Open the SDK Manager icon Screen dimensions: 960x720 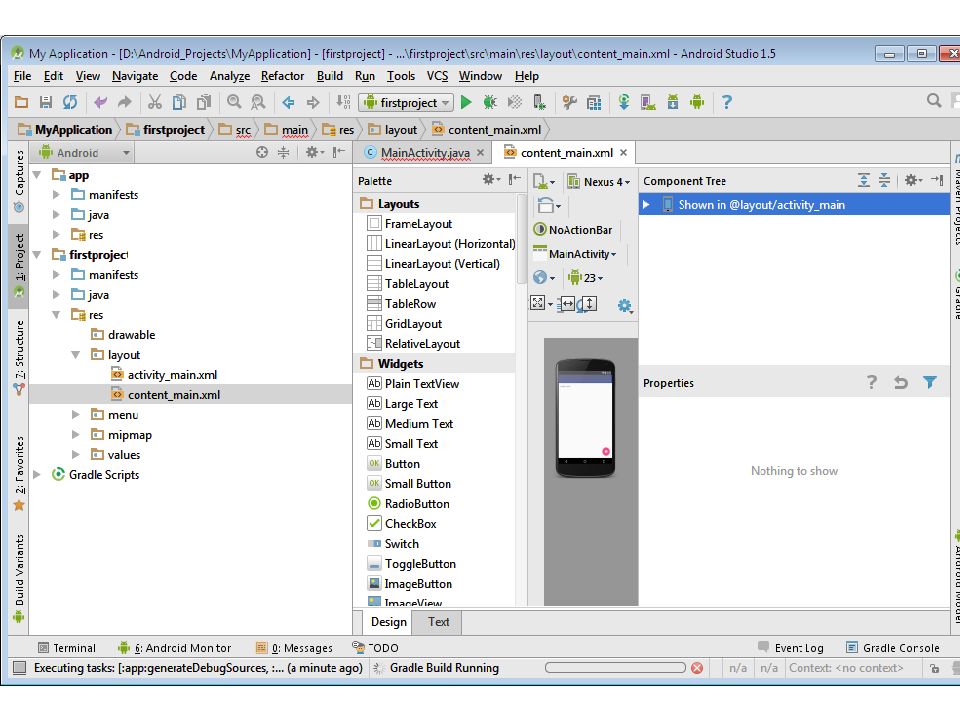pyautogui.click(x=672, y=102)
